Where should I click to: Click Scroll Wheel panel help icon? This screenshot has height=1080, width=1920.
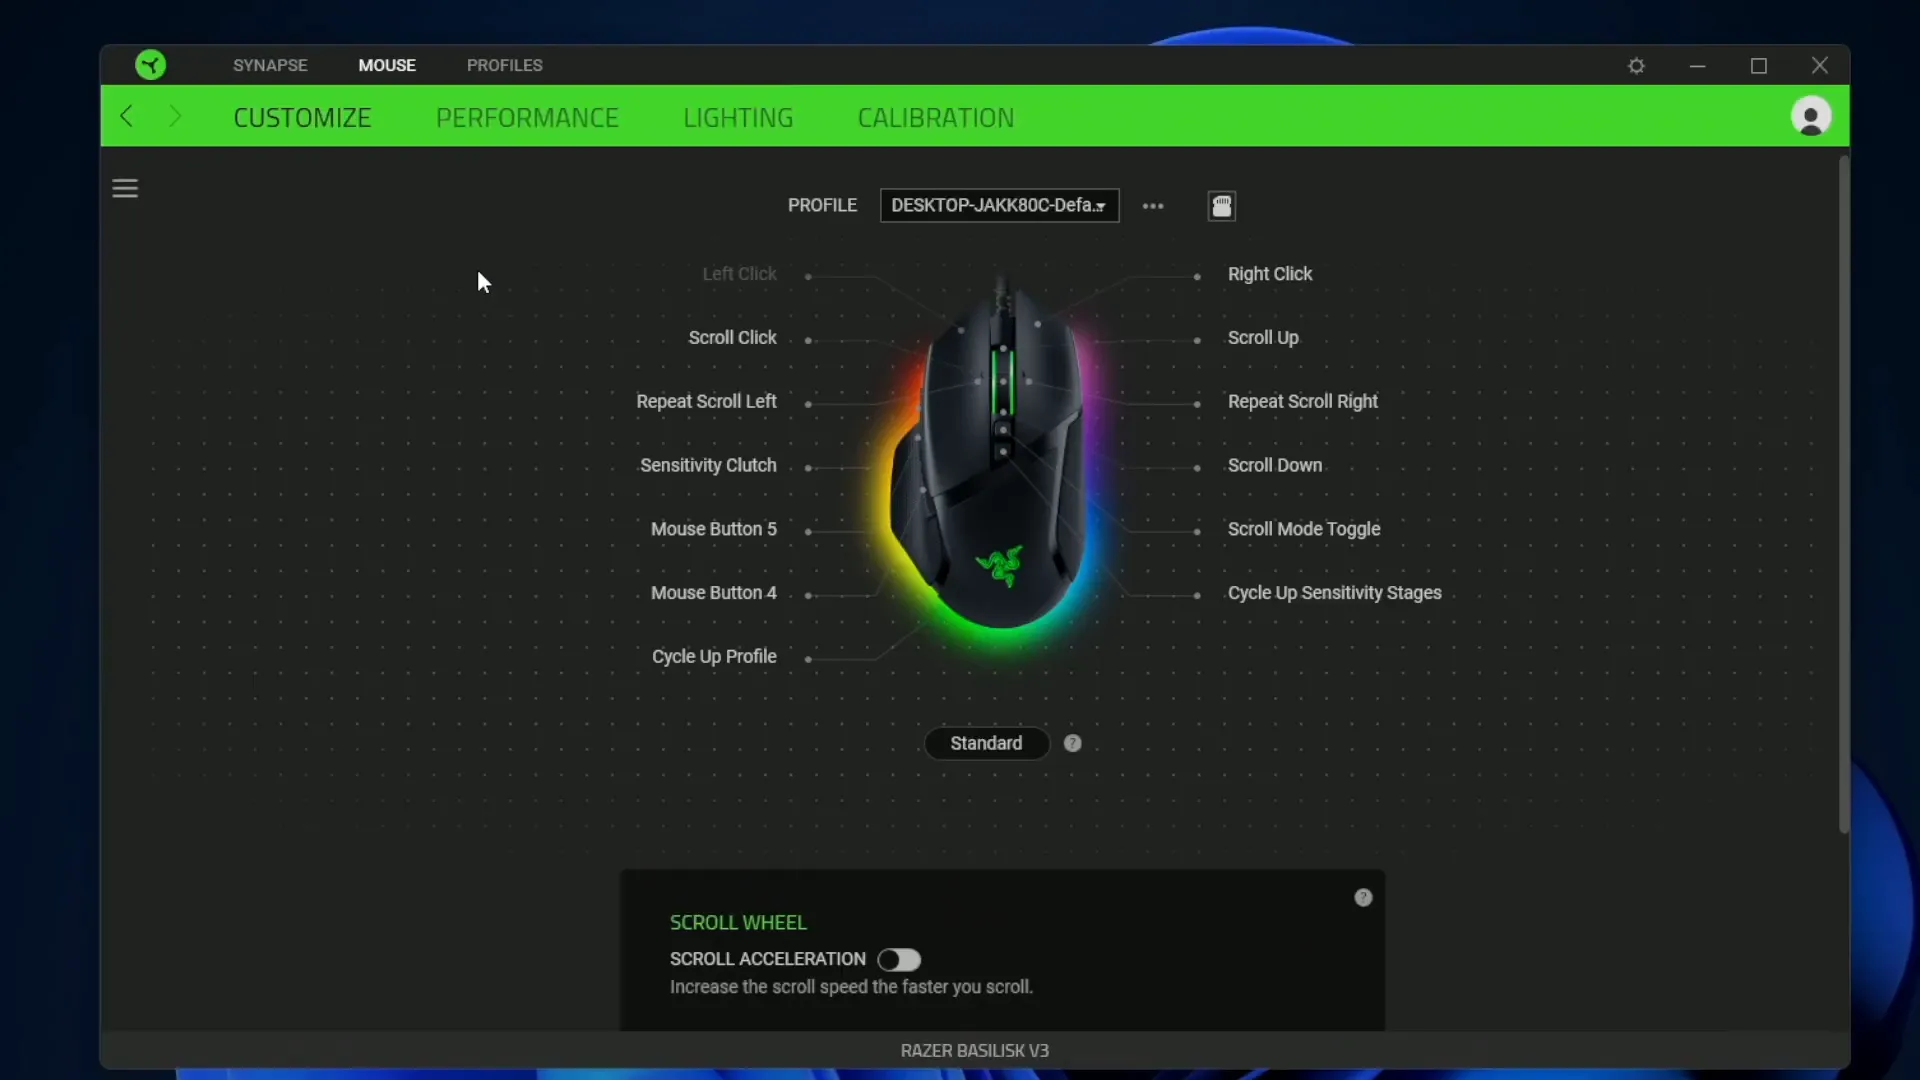[x=1363, y=897]
